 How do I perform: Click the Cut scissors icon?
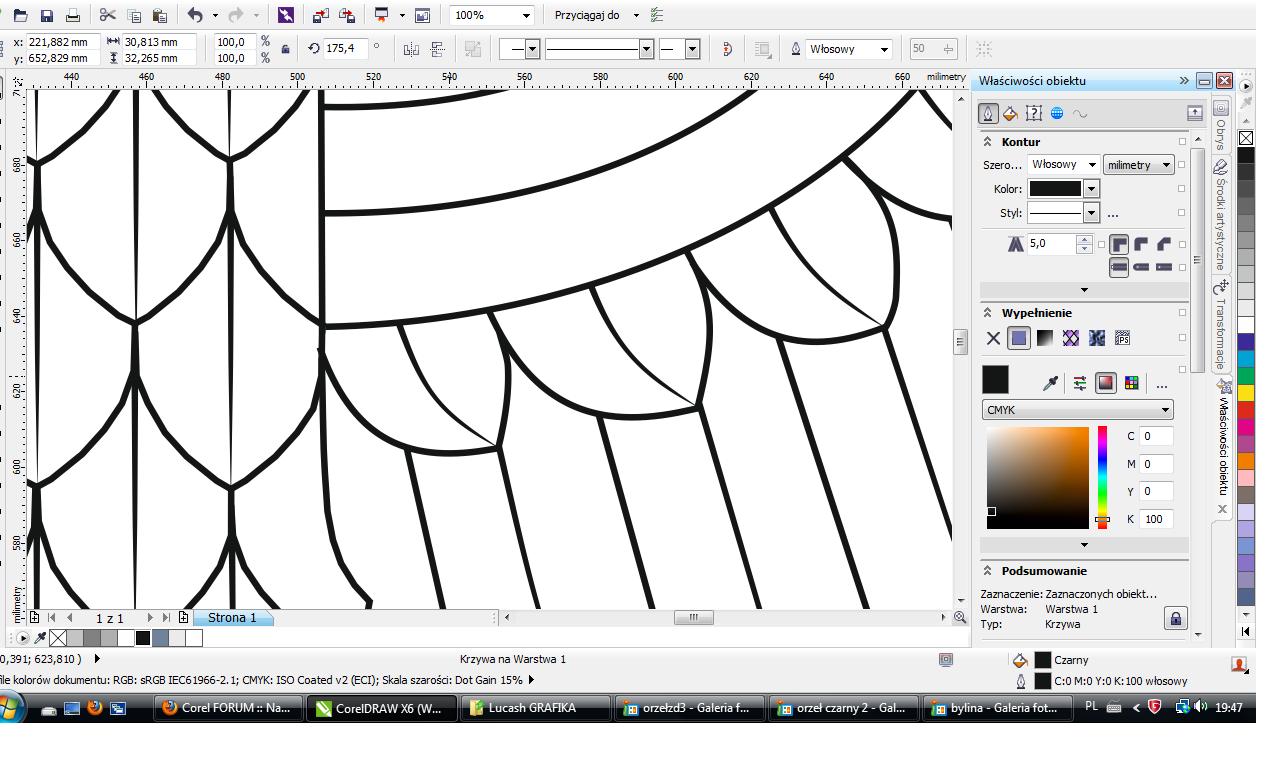108,16
